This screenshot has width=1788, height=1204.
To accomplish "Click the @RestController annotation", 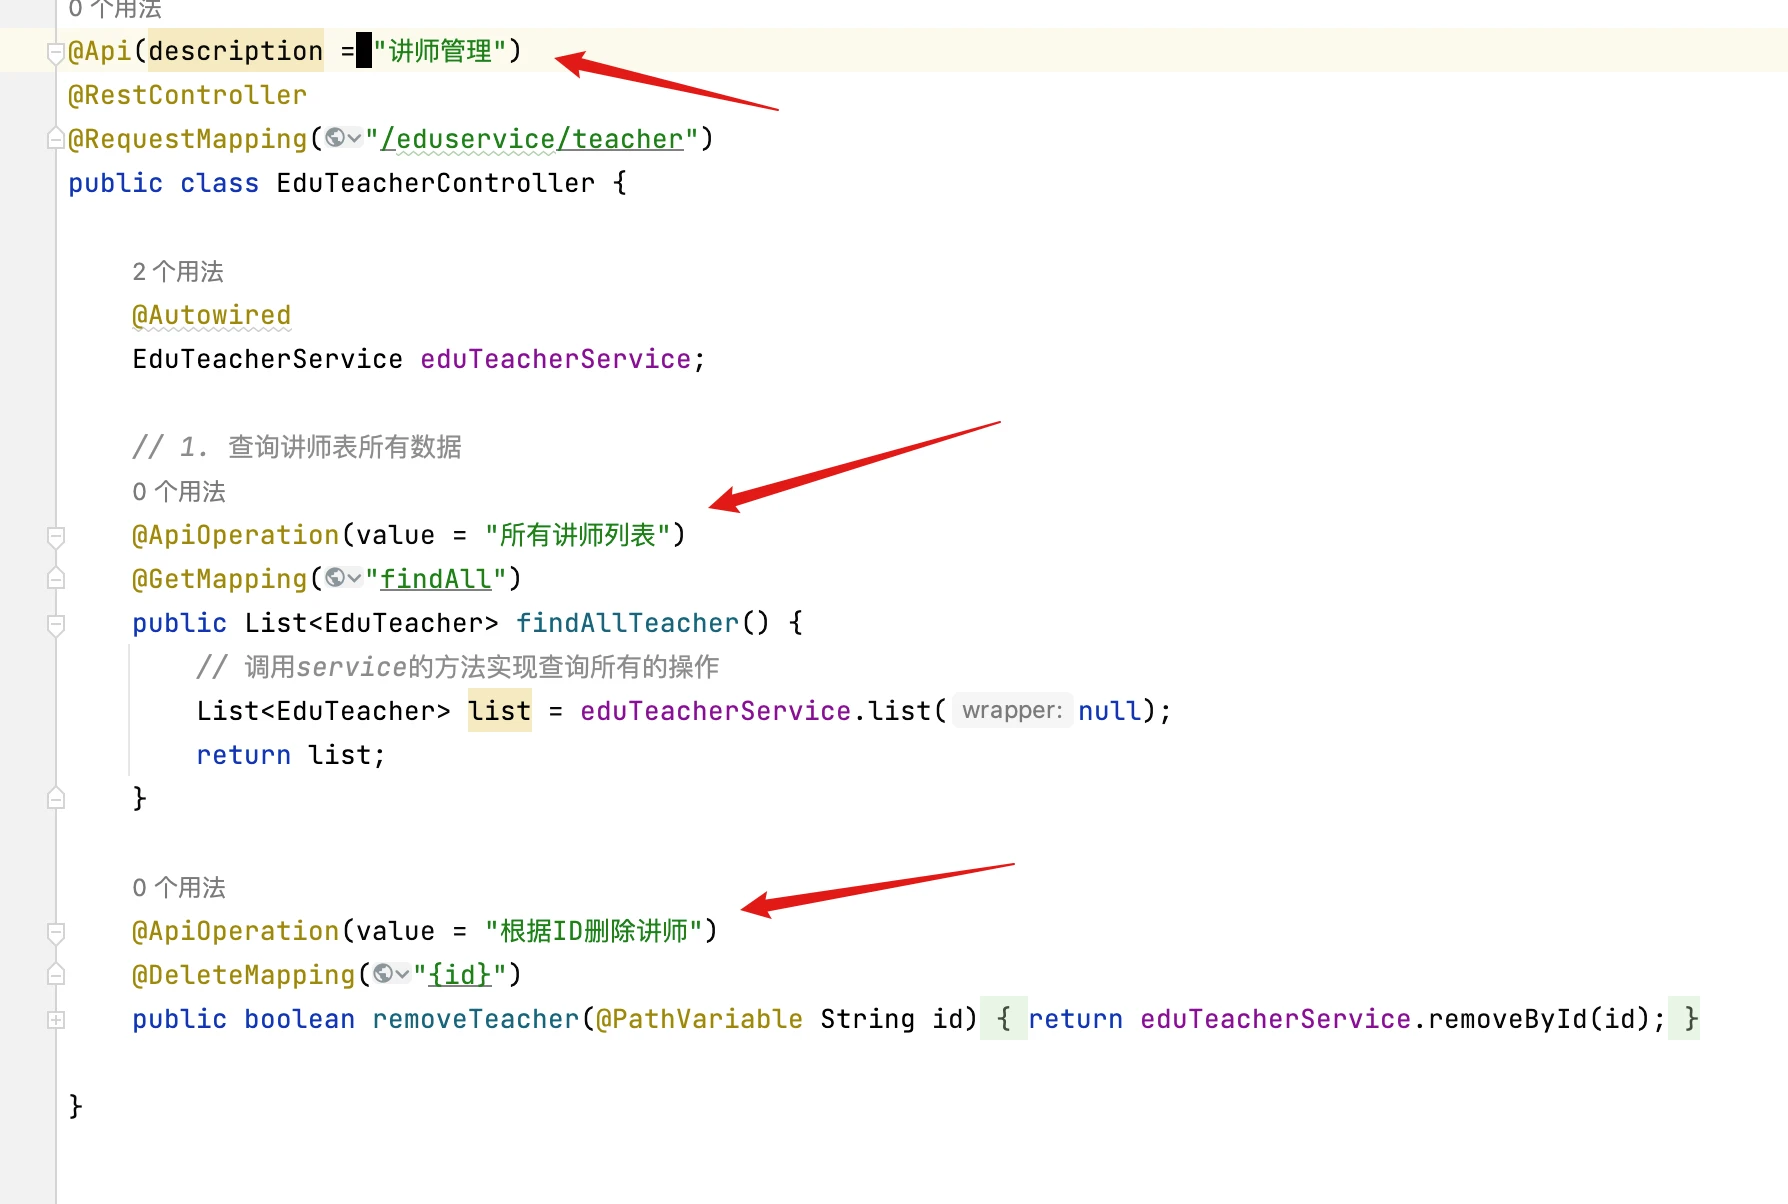I will [188, 95].
